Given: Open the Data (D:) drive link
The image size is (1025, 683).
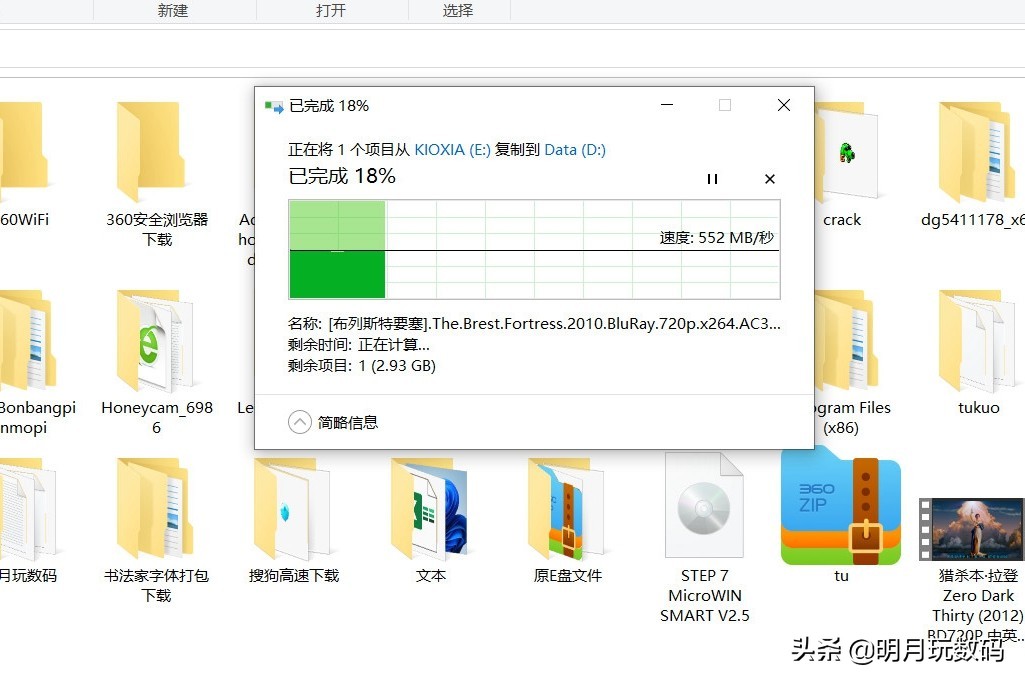Looking at the screenshot, I should click(x=574, y=149).
